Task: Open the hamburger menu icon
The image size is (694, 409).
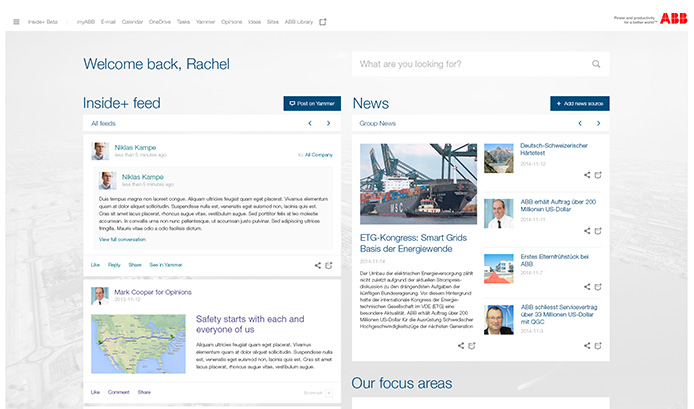Action: click(x=16, y=22)
